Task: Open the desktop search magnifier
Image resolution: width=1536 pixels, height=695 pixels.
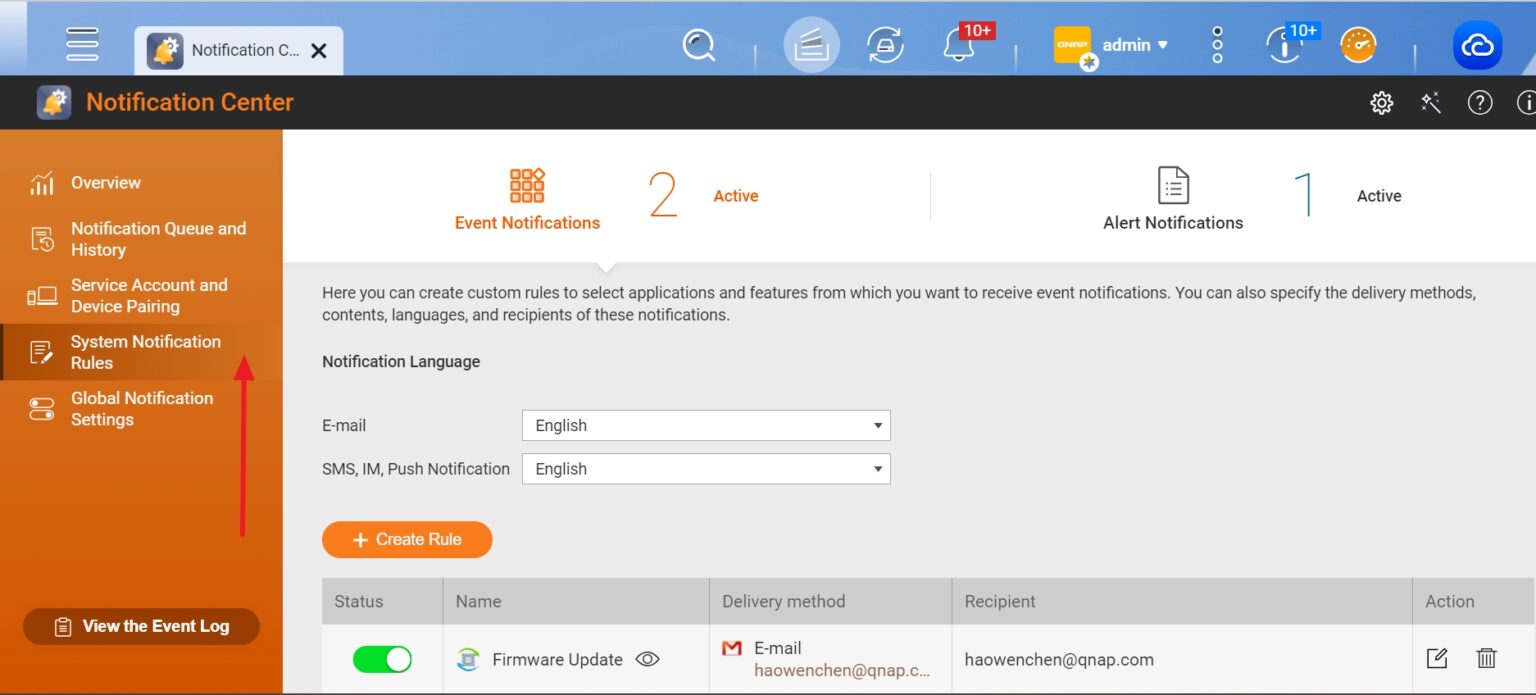Action: click(700, 44)
